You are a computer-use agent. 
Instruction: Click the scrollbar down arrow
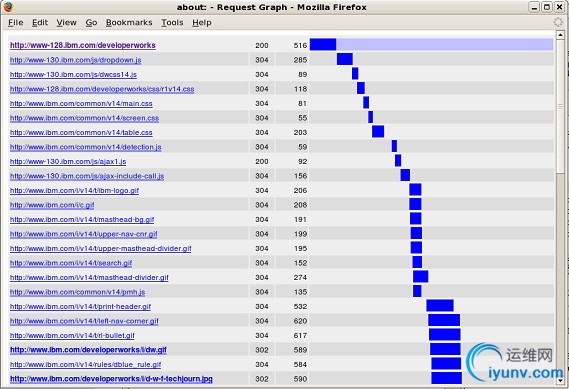point(560,380)
